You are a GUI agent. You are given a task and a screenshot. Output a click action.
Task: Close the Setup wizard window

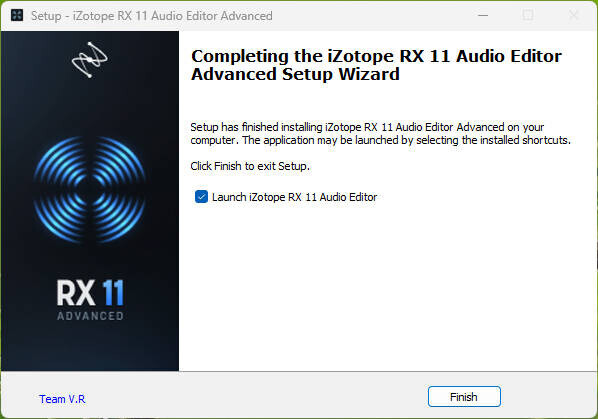573,16
